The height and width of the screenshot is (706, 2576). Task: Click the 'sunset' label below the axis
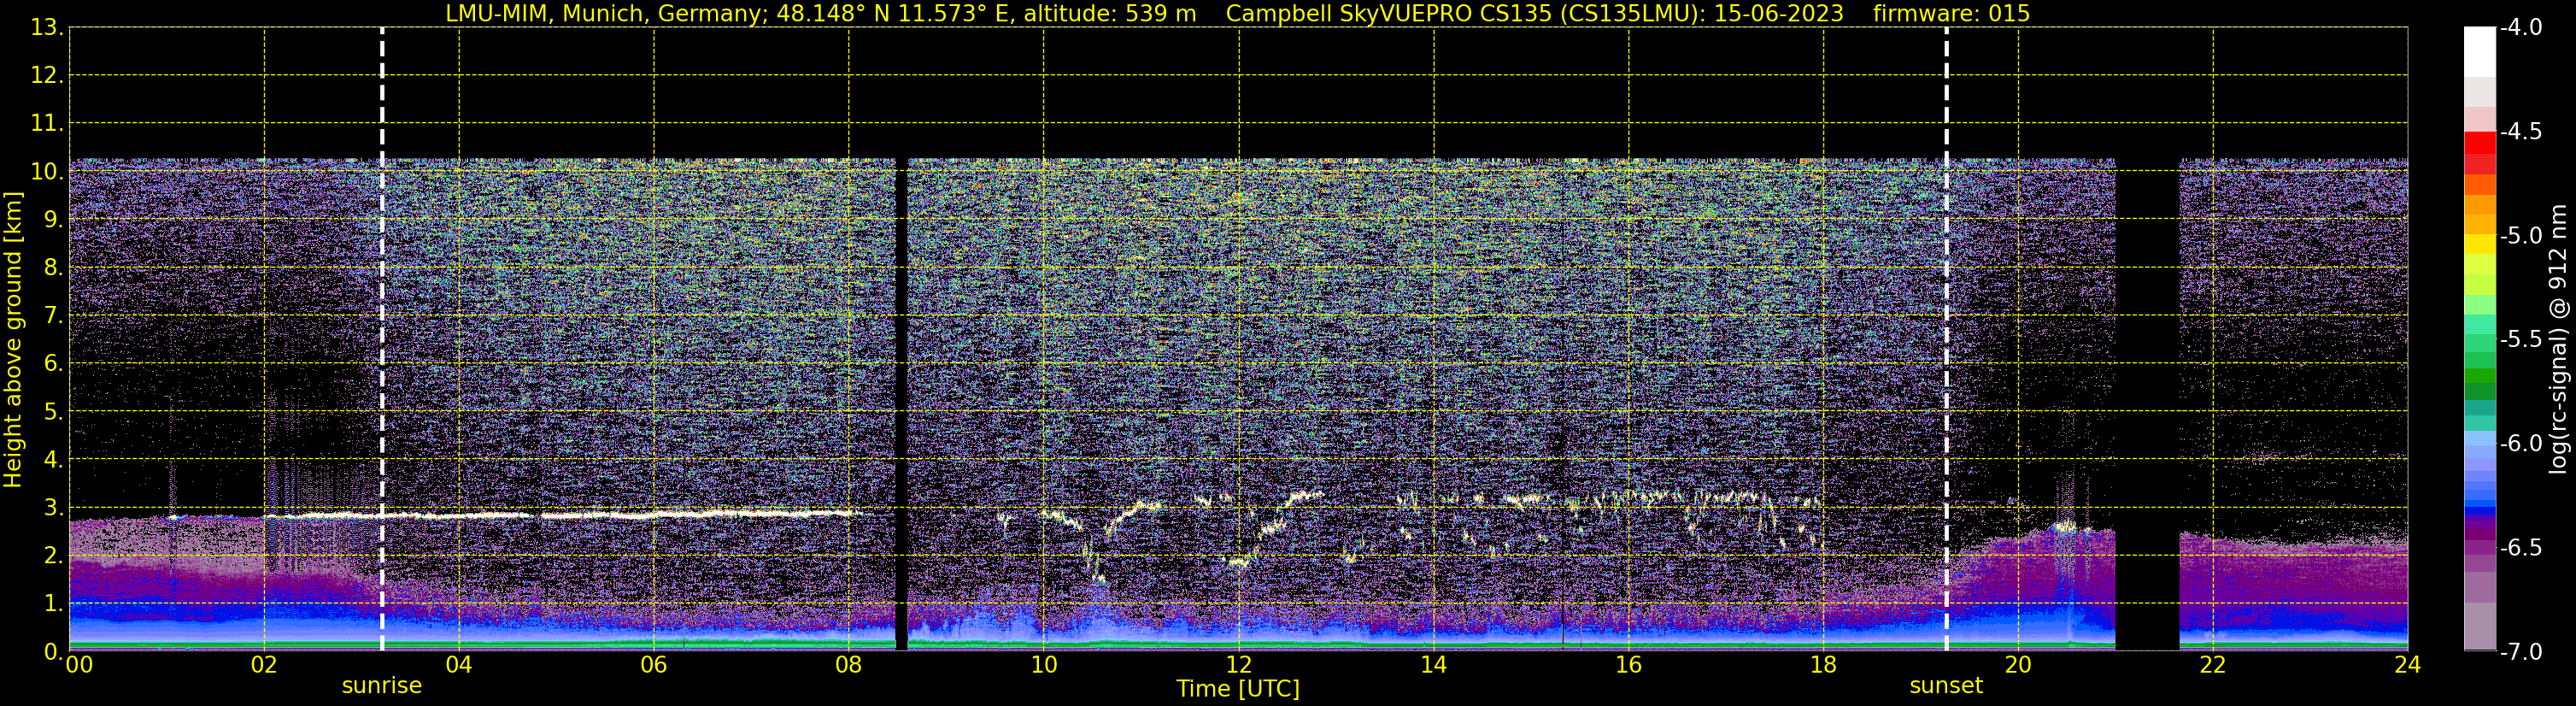1945,686
